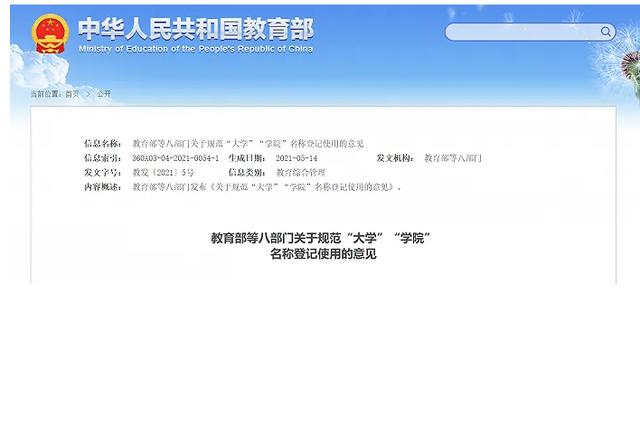Select the date 2021-05-14
The height and width of the screenshot is (427, 640).
coord(296,158)
